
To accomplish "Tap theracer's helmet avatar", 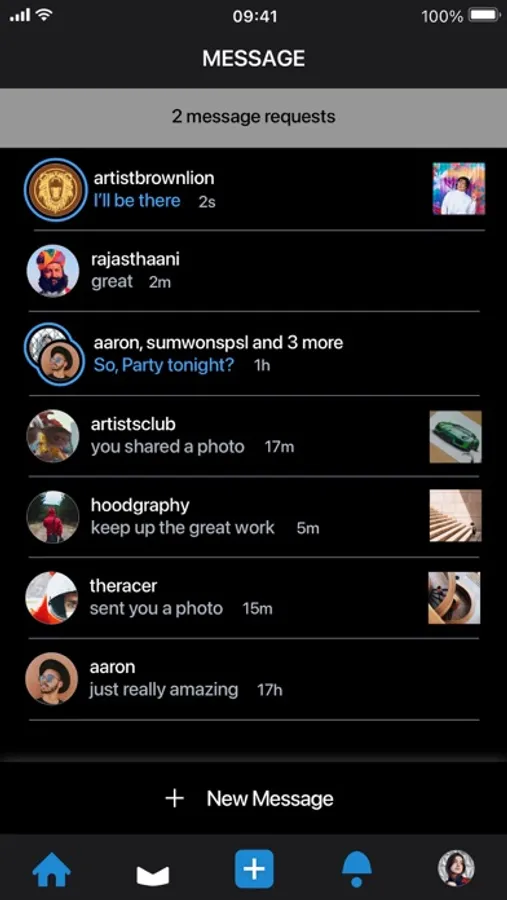I will point(52,598).
